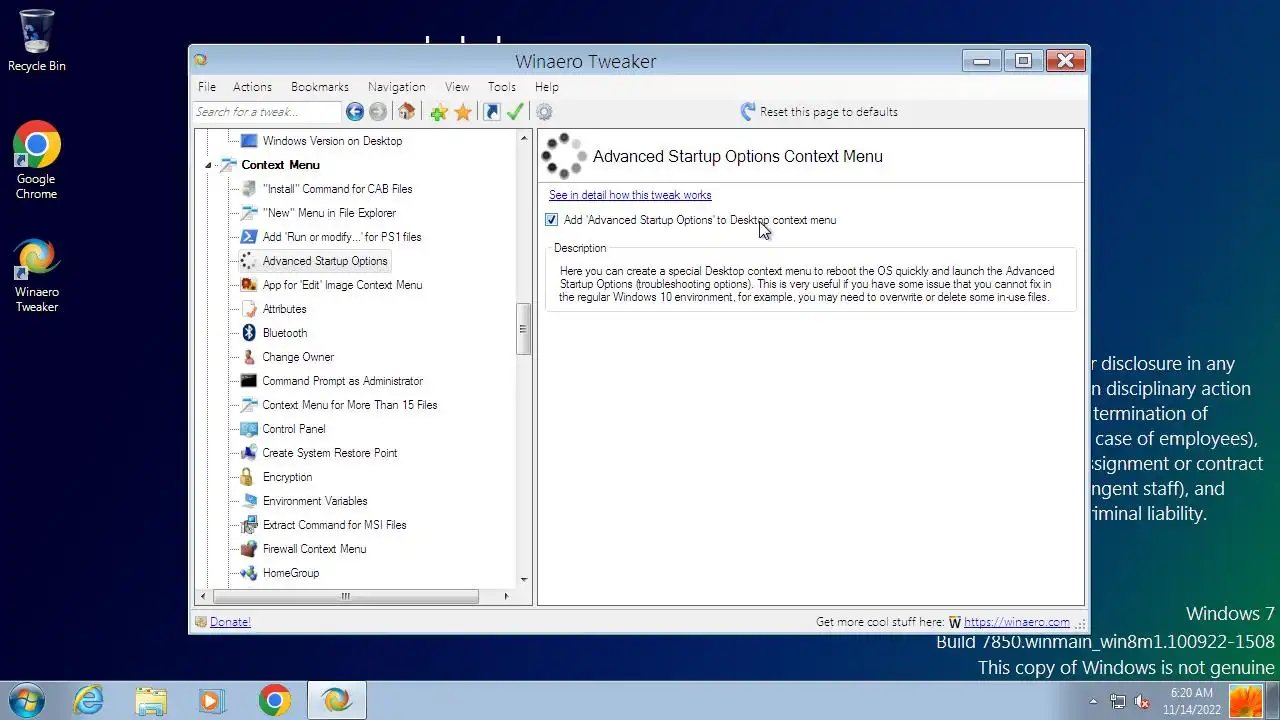Open the View menu
Image resolution: width=1280 pixels, height=720 pixels.
(x=457, y=87)
